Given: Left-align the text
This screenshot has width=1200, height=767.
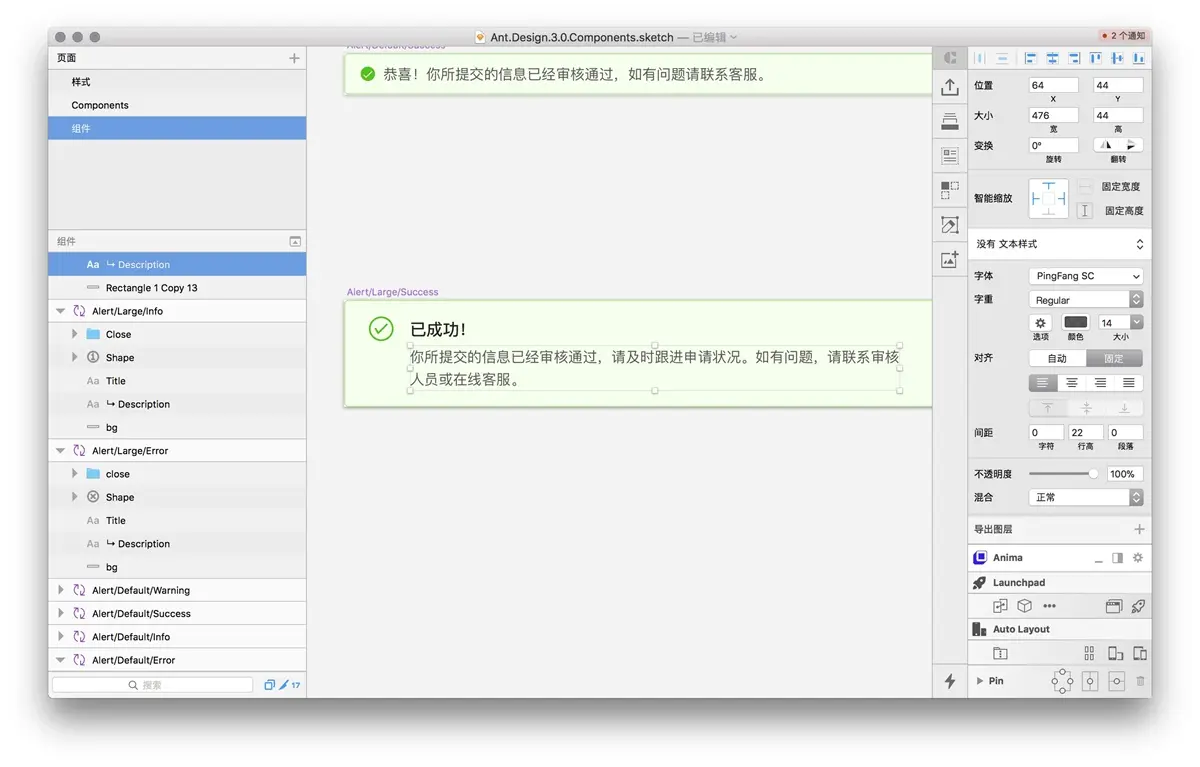Looking at the screenshot, I should tap(1043, 382).
